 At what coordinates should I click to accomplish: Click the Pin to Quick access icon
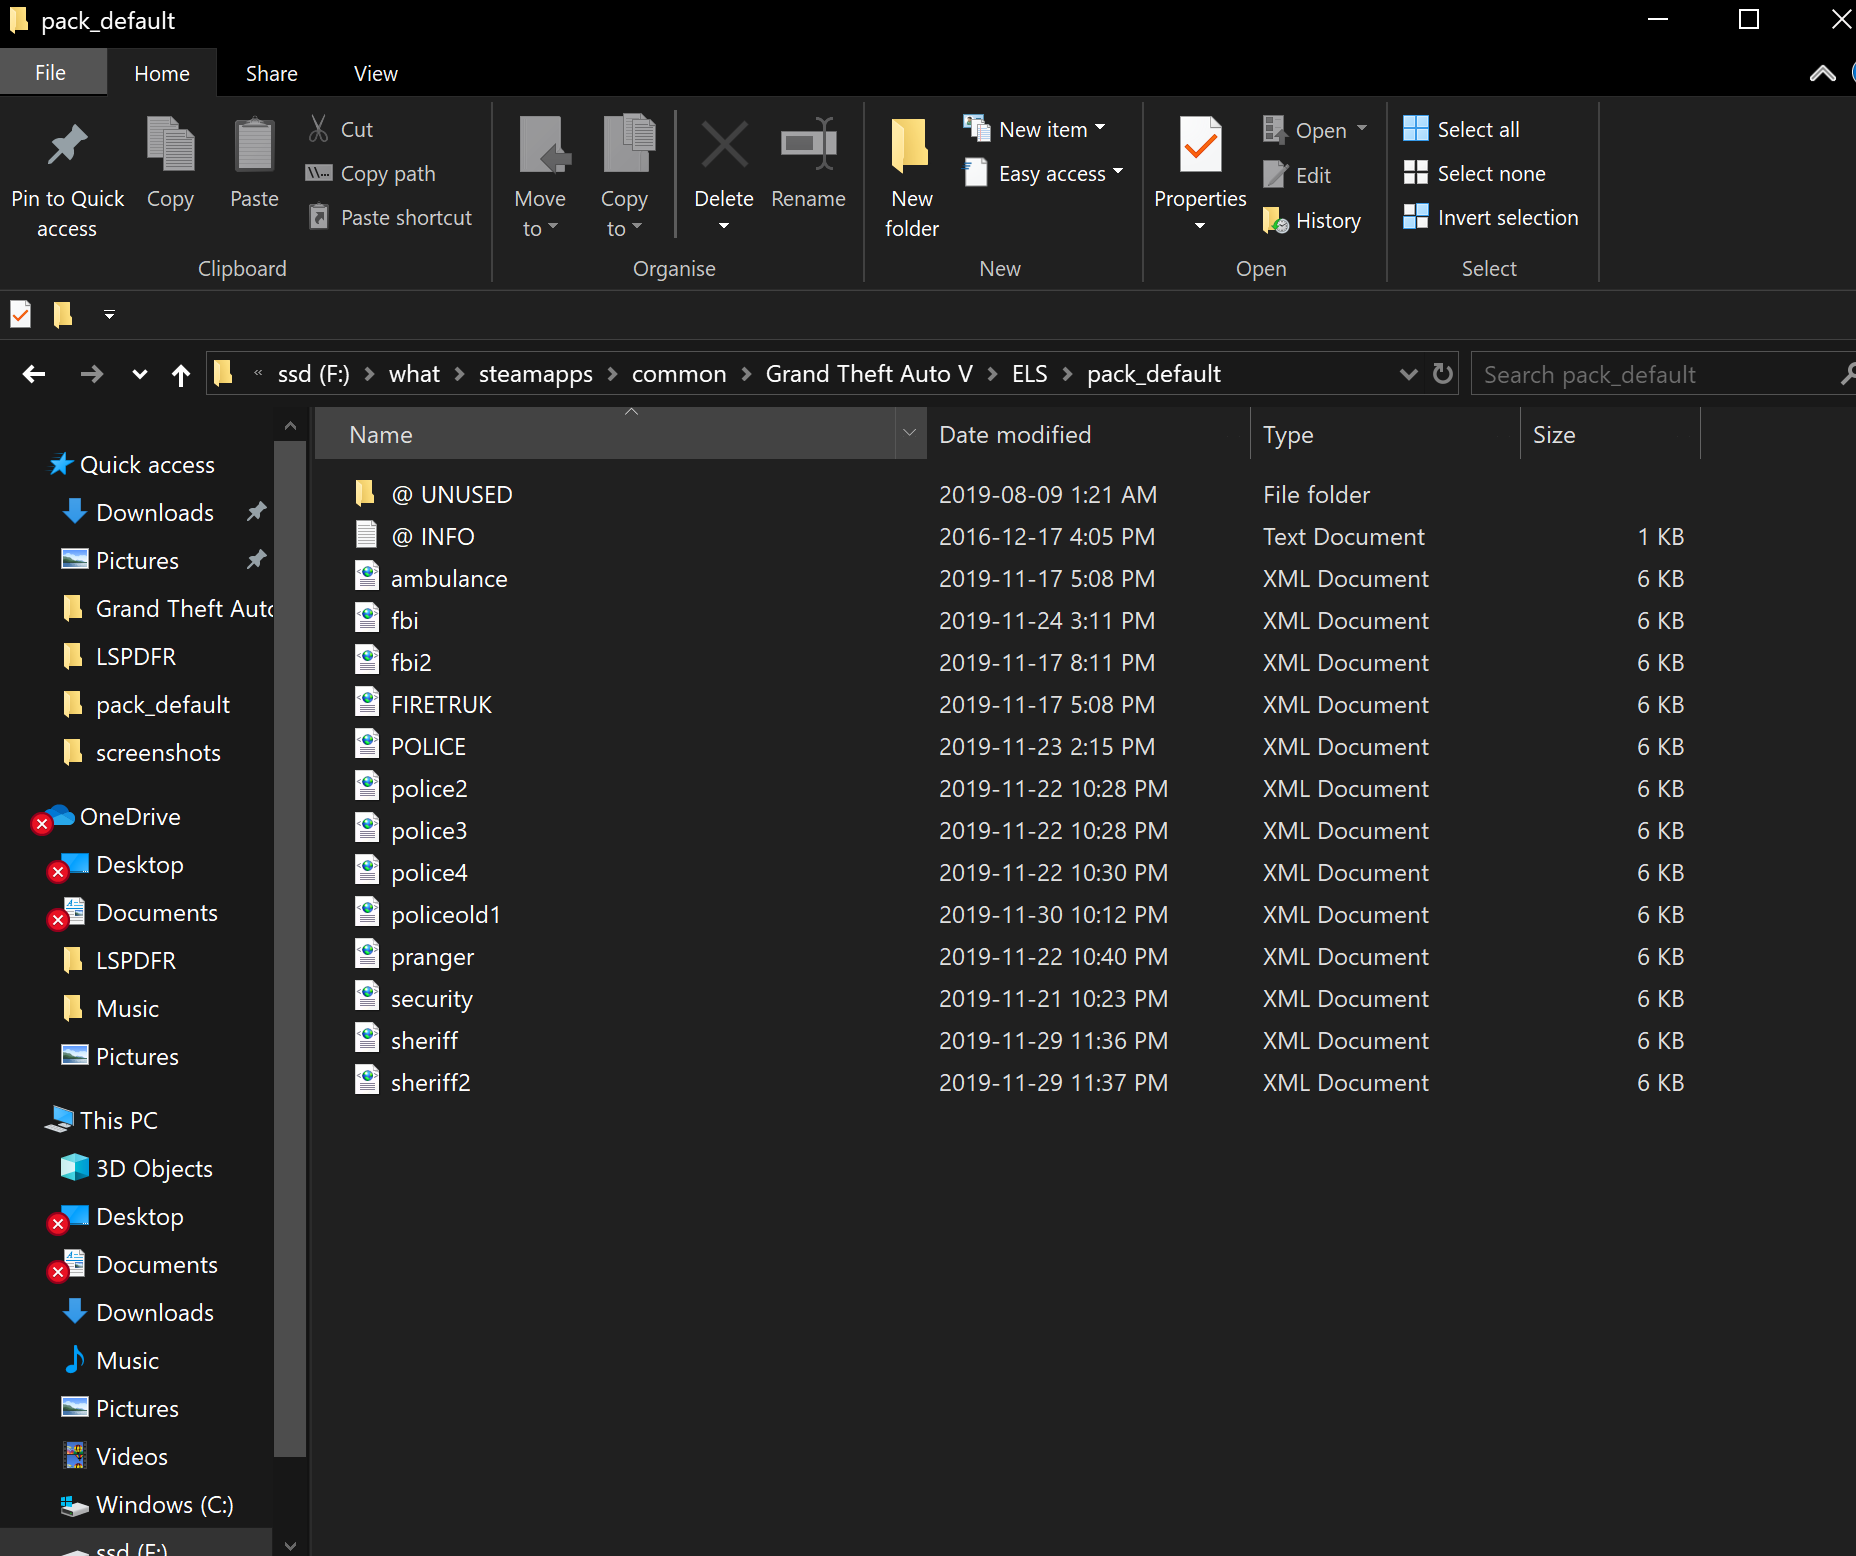tap(67, 147)
